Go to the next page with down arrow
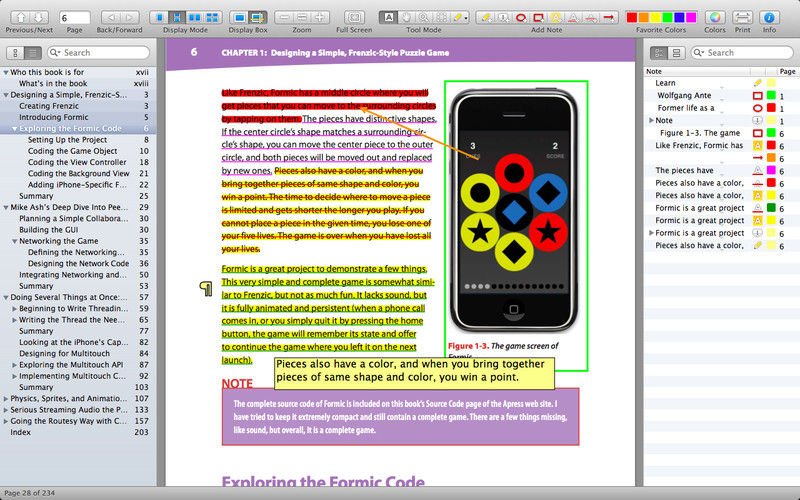The image size is (800, 500). tap(39, 17)
